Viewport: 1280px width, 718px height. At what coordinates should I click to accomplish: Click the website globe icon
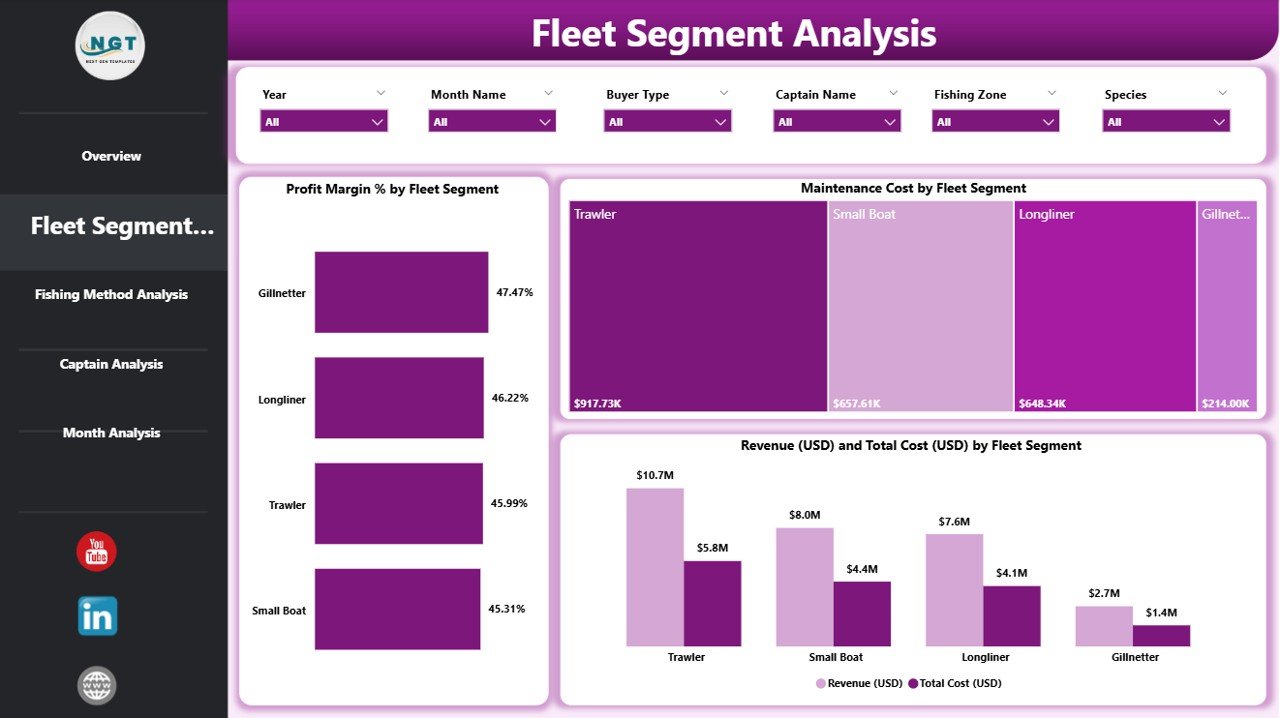pos(96,686)
